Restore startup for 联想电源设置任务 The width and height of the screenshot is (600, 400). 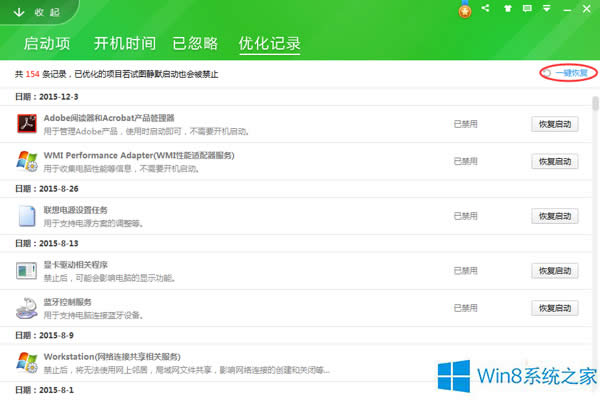pyautogui.click(x=555, y=216)
